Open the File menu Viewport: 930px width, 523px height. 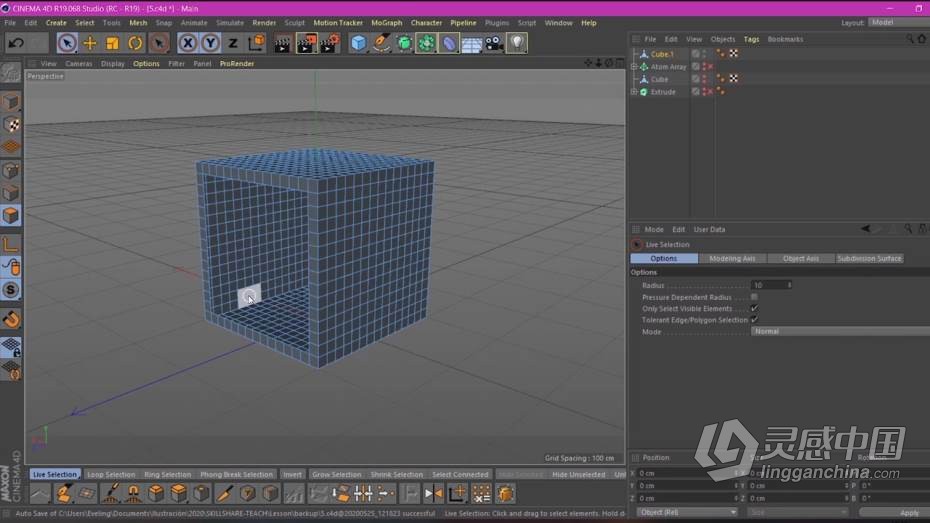[10, 23]
